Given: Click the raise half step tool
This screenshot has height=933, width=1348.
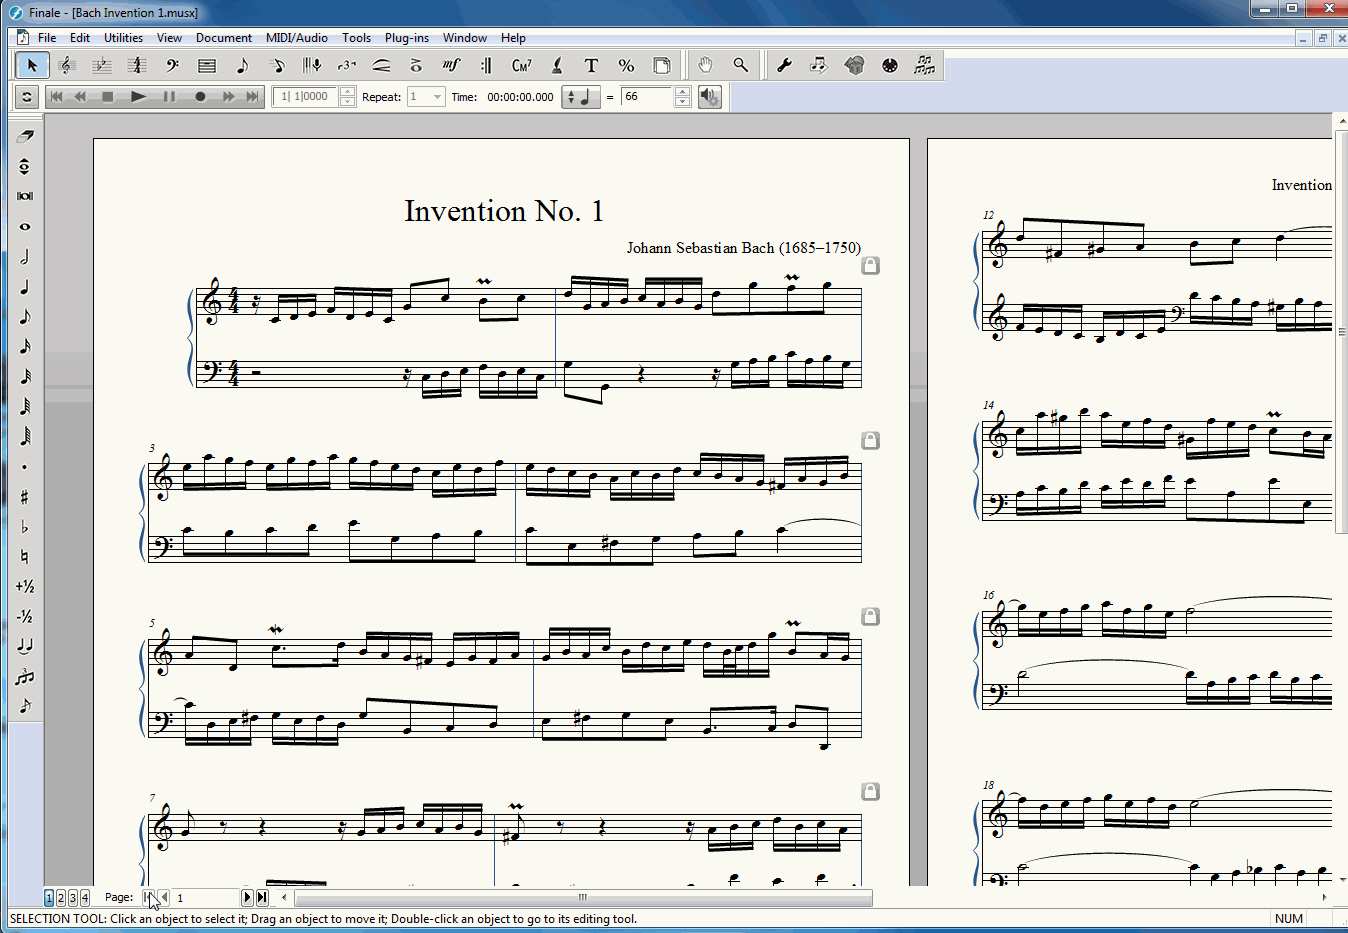Looking at the screenshot, I should coord(25,587).
